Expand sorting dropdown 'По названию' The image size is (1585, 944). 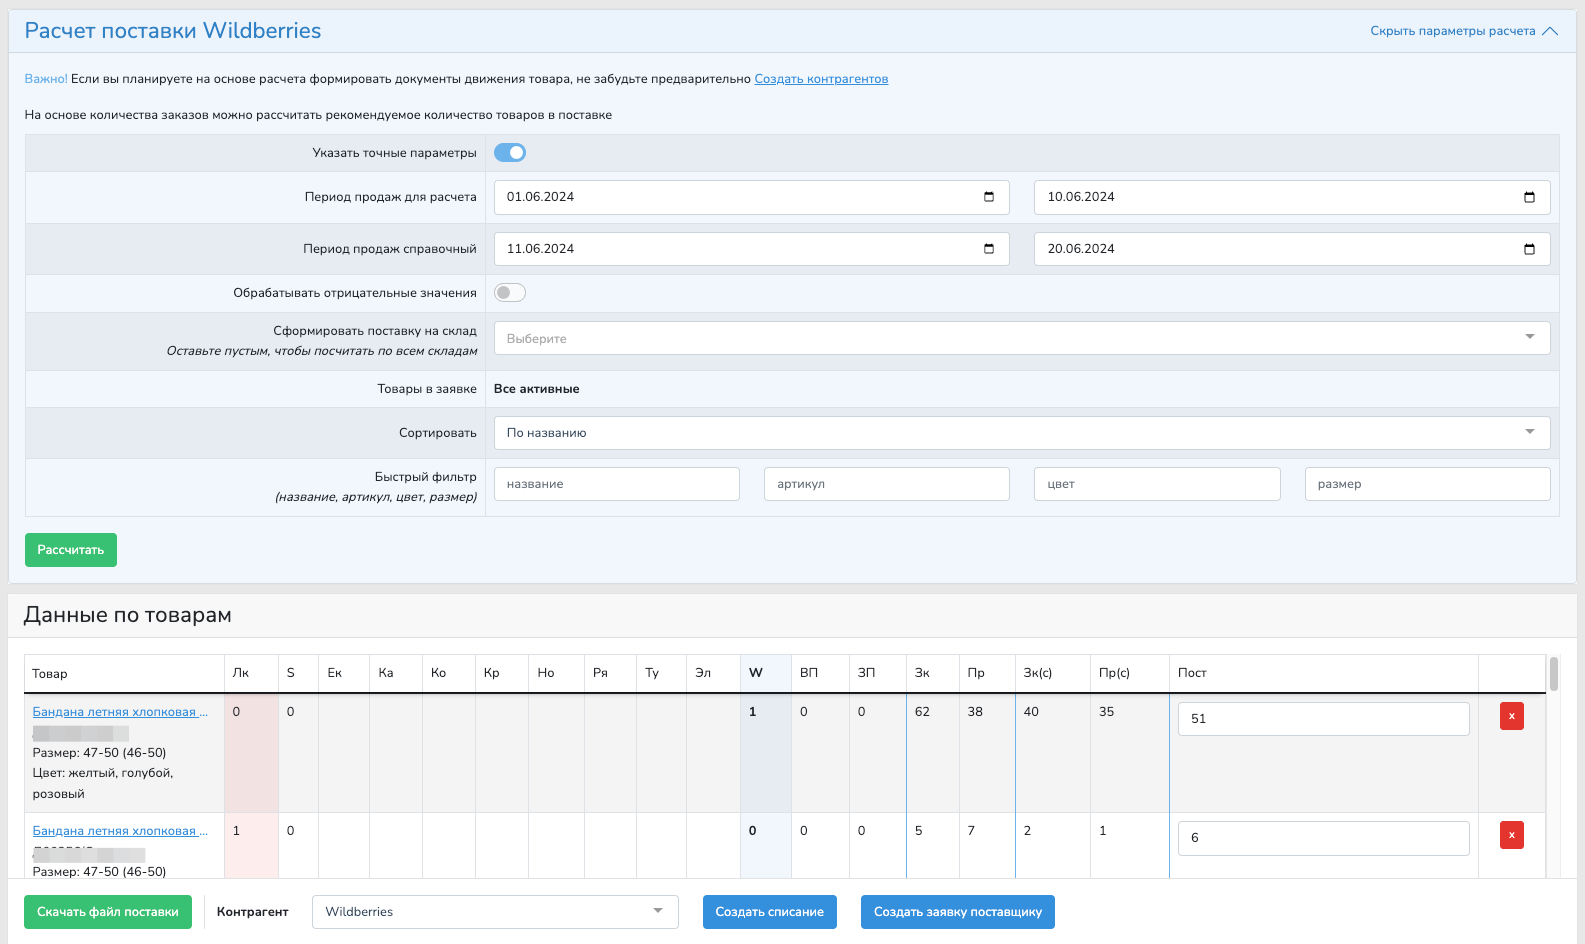[1021, 433]
